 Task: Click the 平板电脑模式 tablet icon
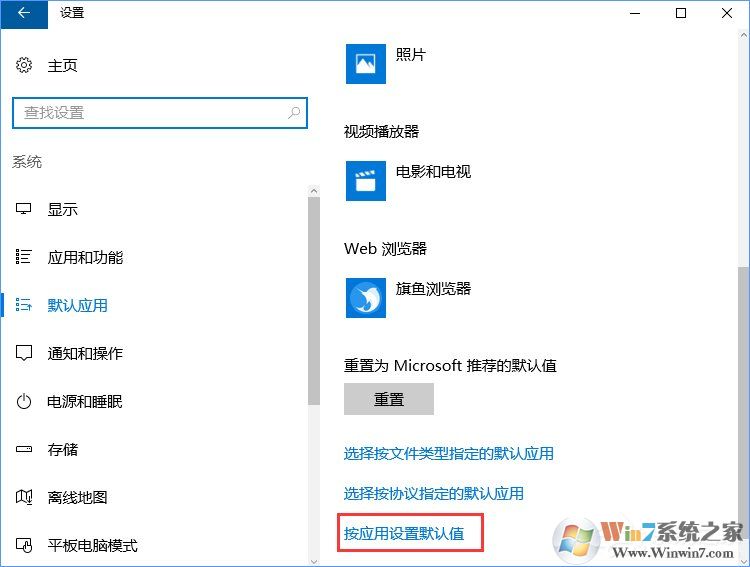(24, 545)
